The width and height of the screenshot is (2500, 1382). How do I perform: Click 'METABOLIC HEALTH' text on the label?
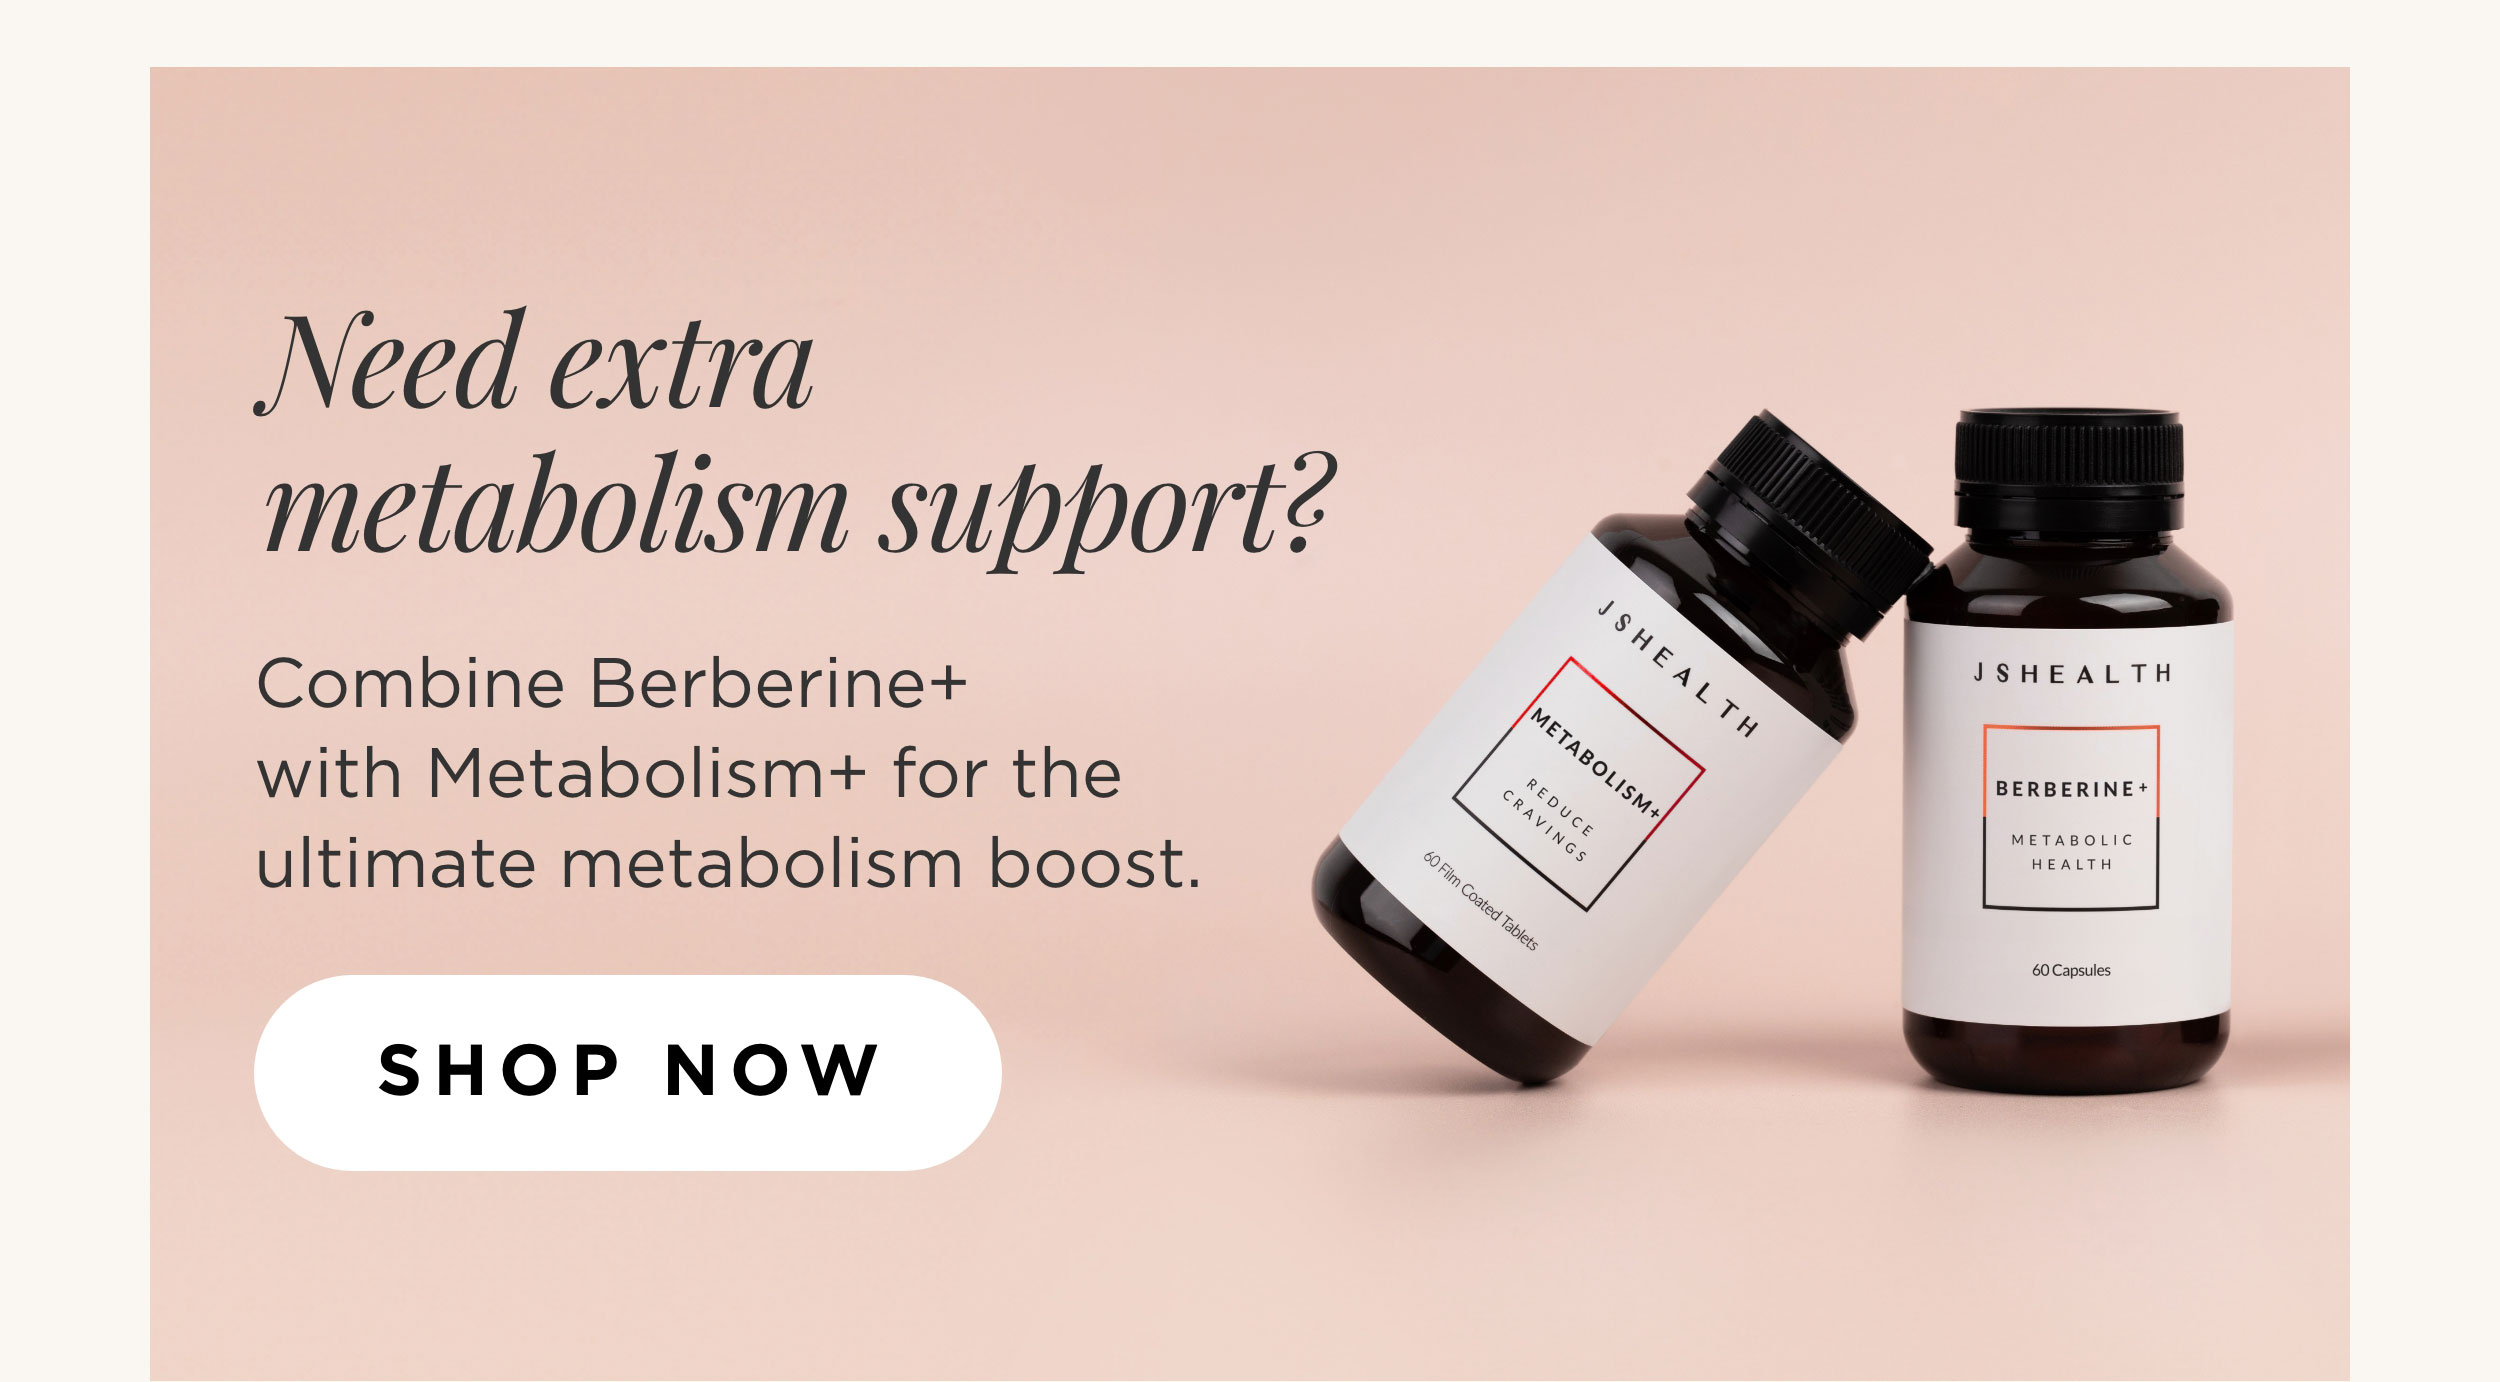point(2072,852)
